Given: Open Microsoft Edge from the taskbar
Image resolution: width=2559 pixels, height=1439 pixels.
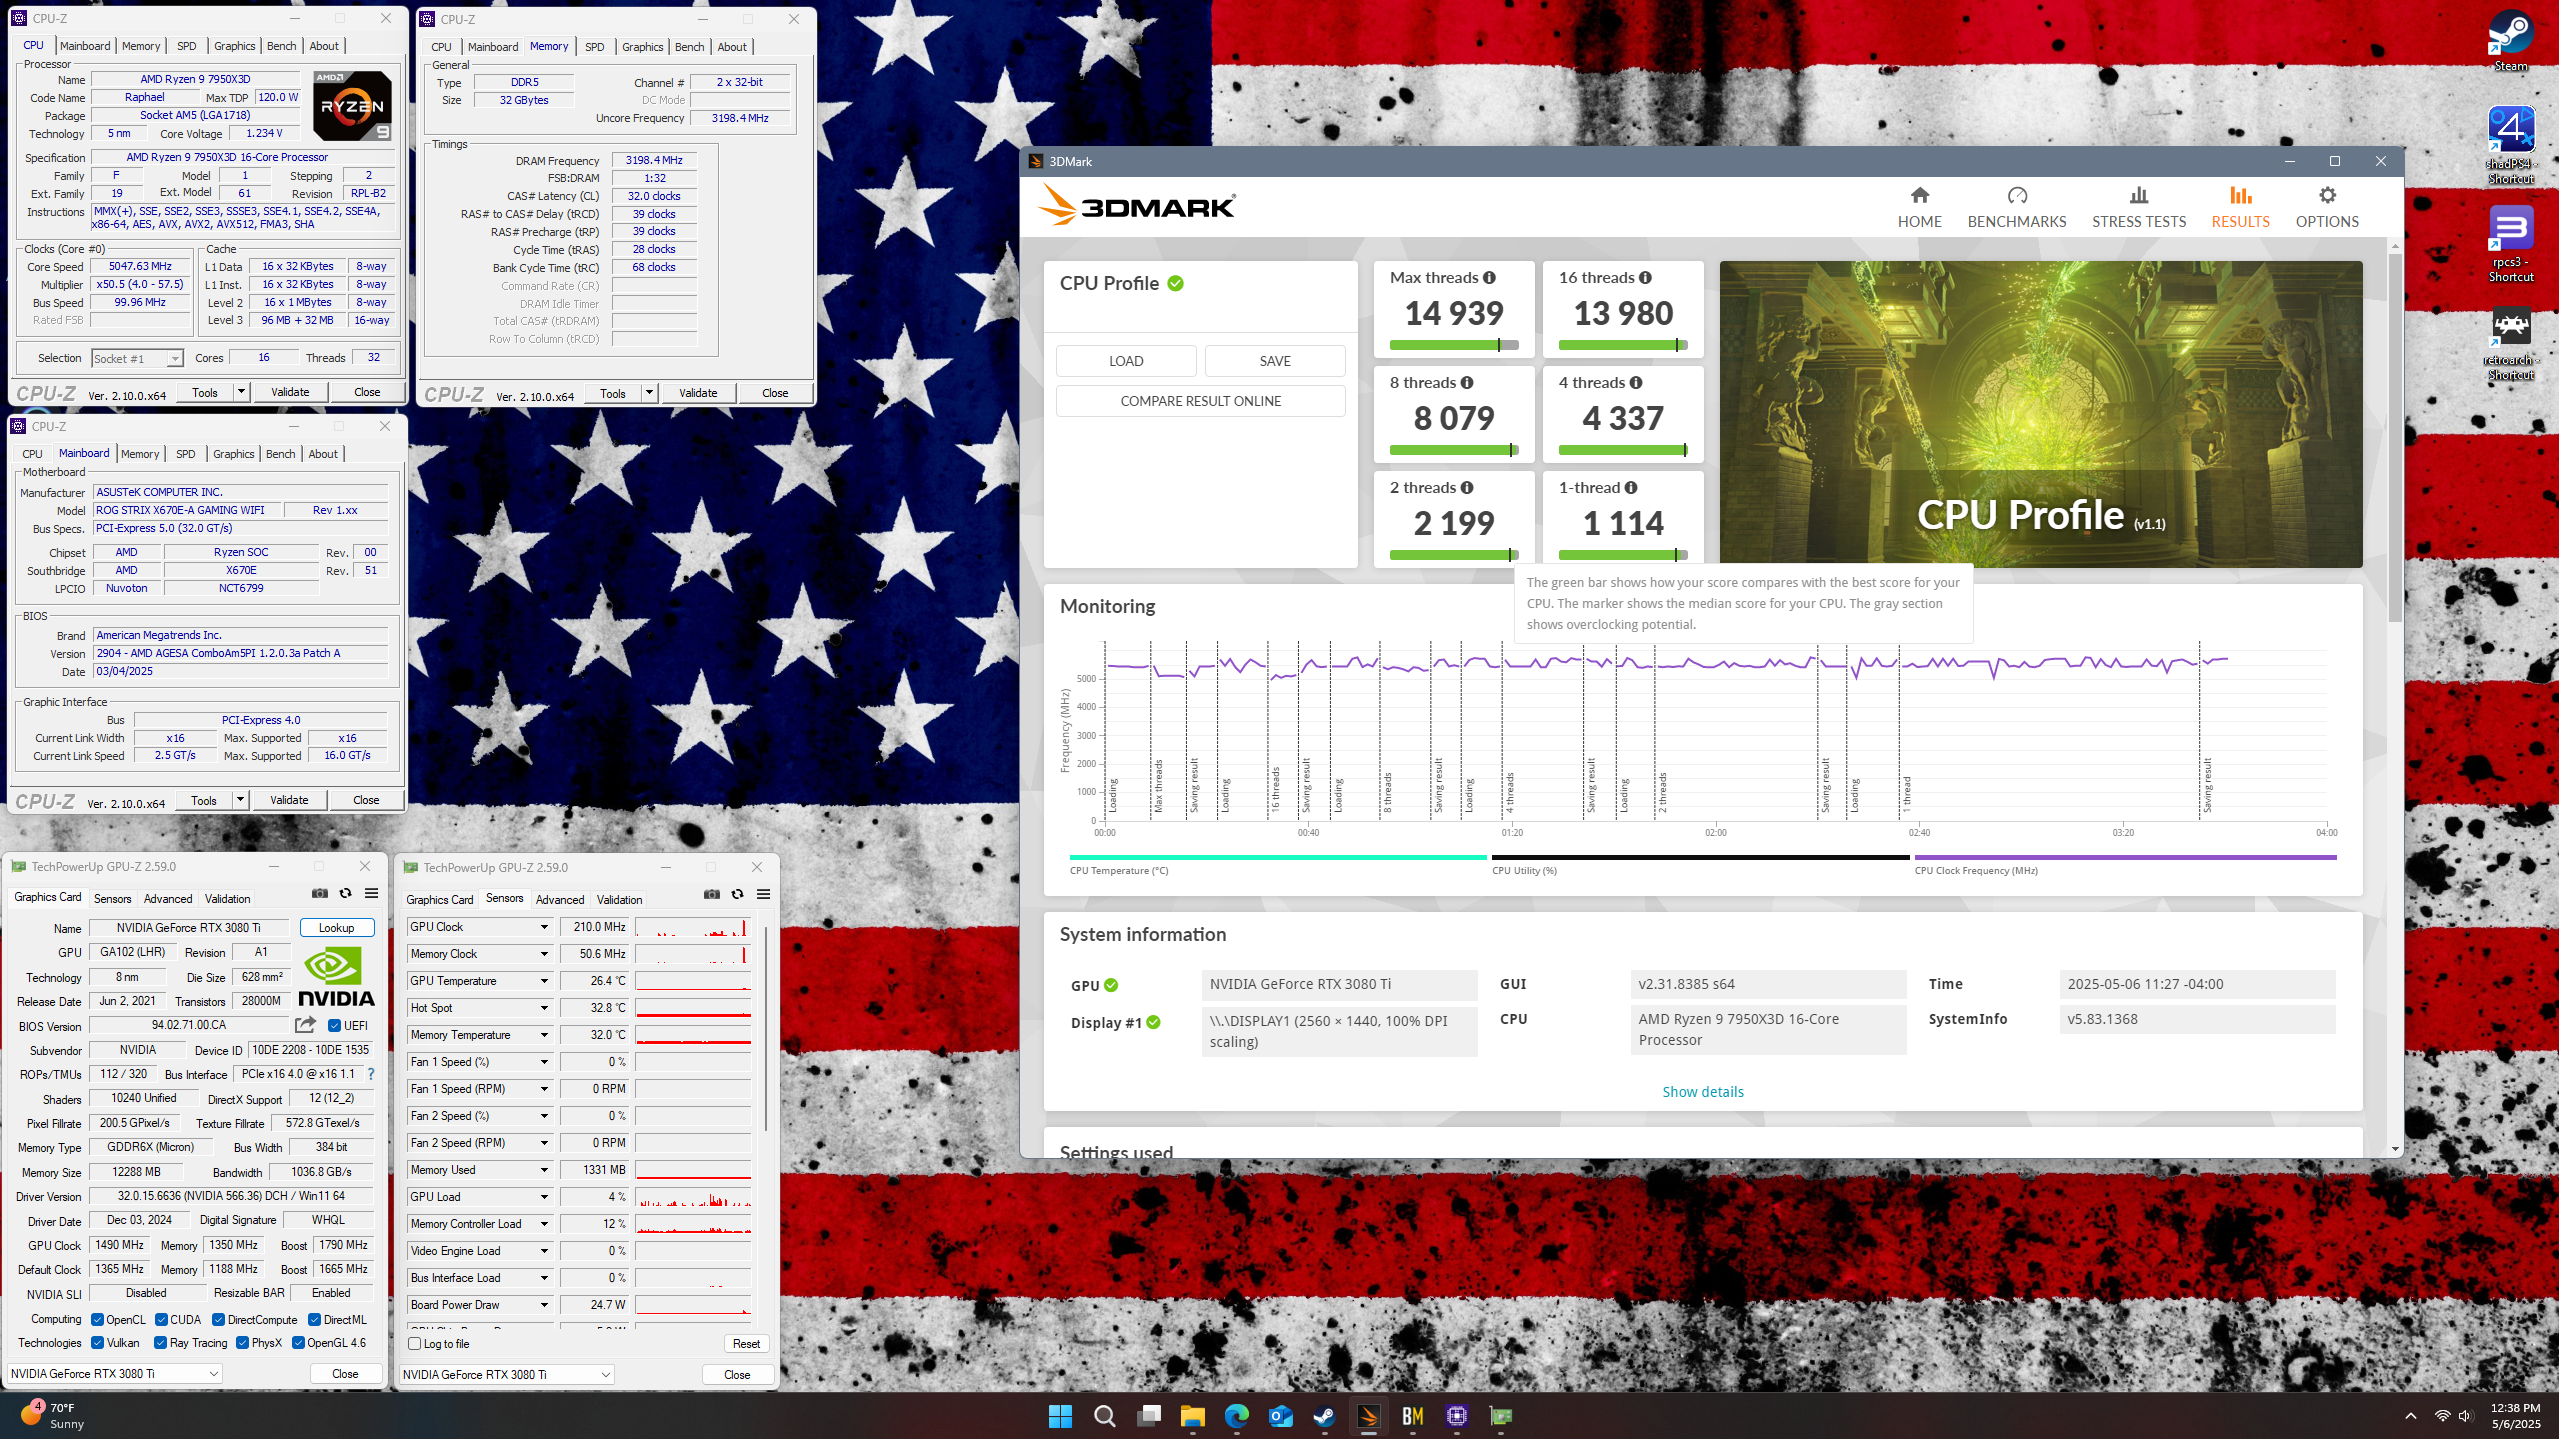Looking at the screenshot, I should [1236, 1416].
